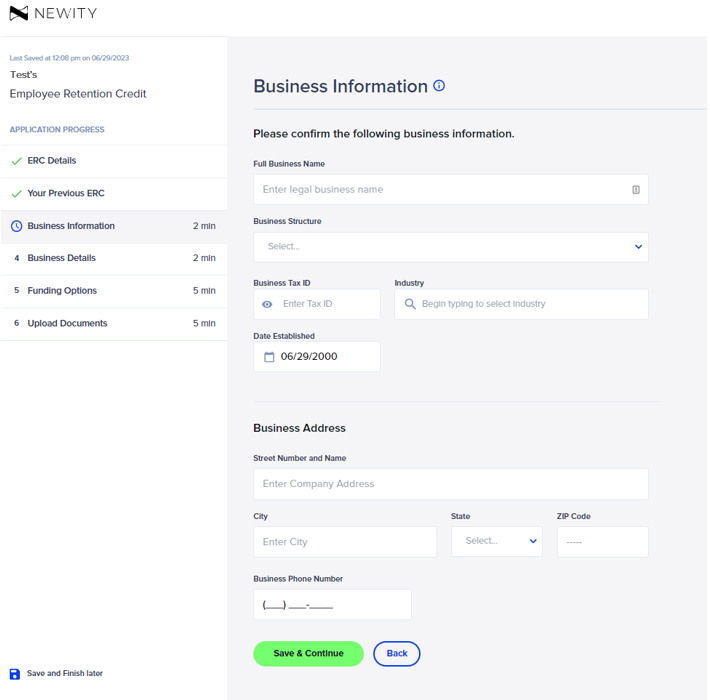Click the Business Information clock icon
710x700 pixels.
pos(16,226)
